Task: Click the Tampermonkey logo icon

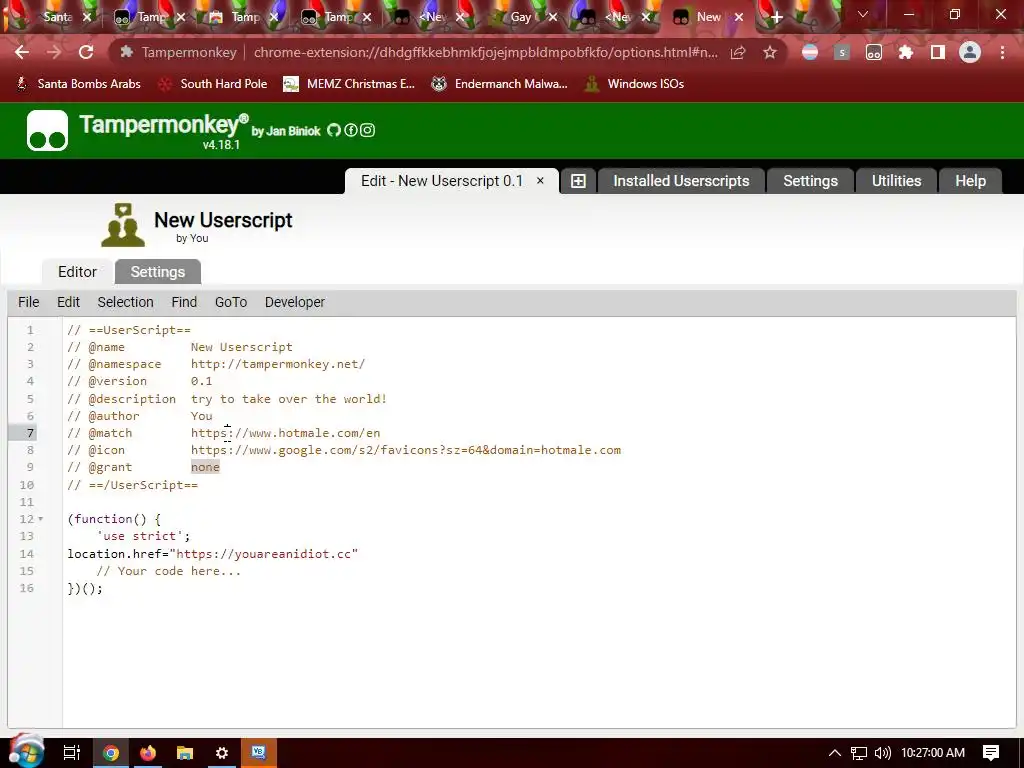Action: coord(47,131)
